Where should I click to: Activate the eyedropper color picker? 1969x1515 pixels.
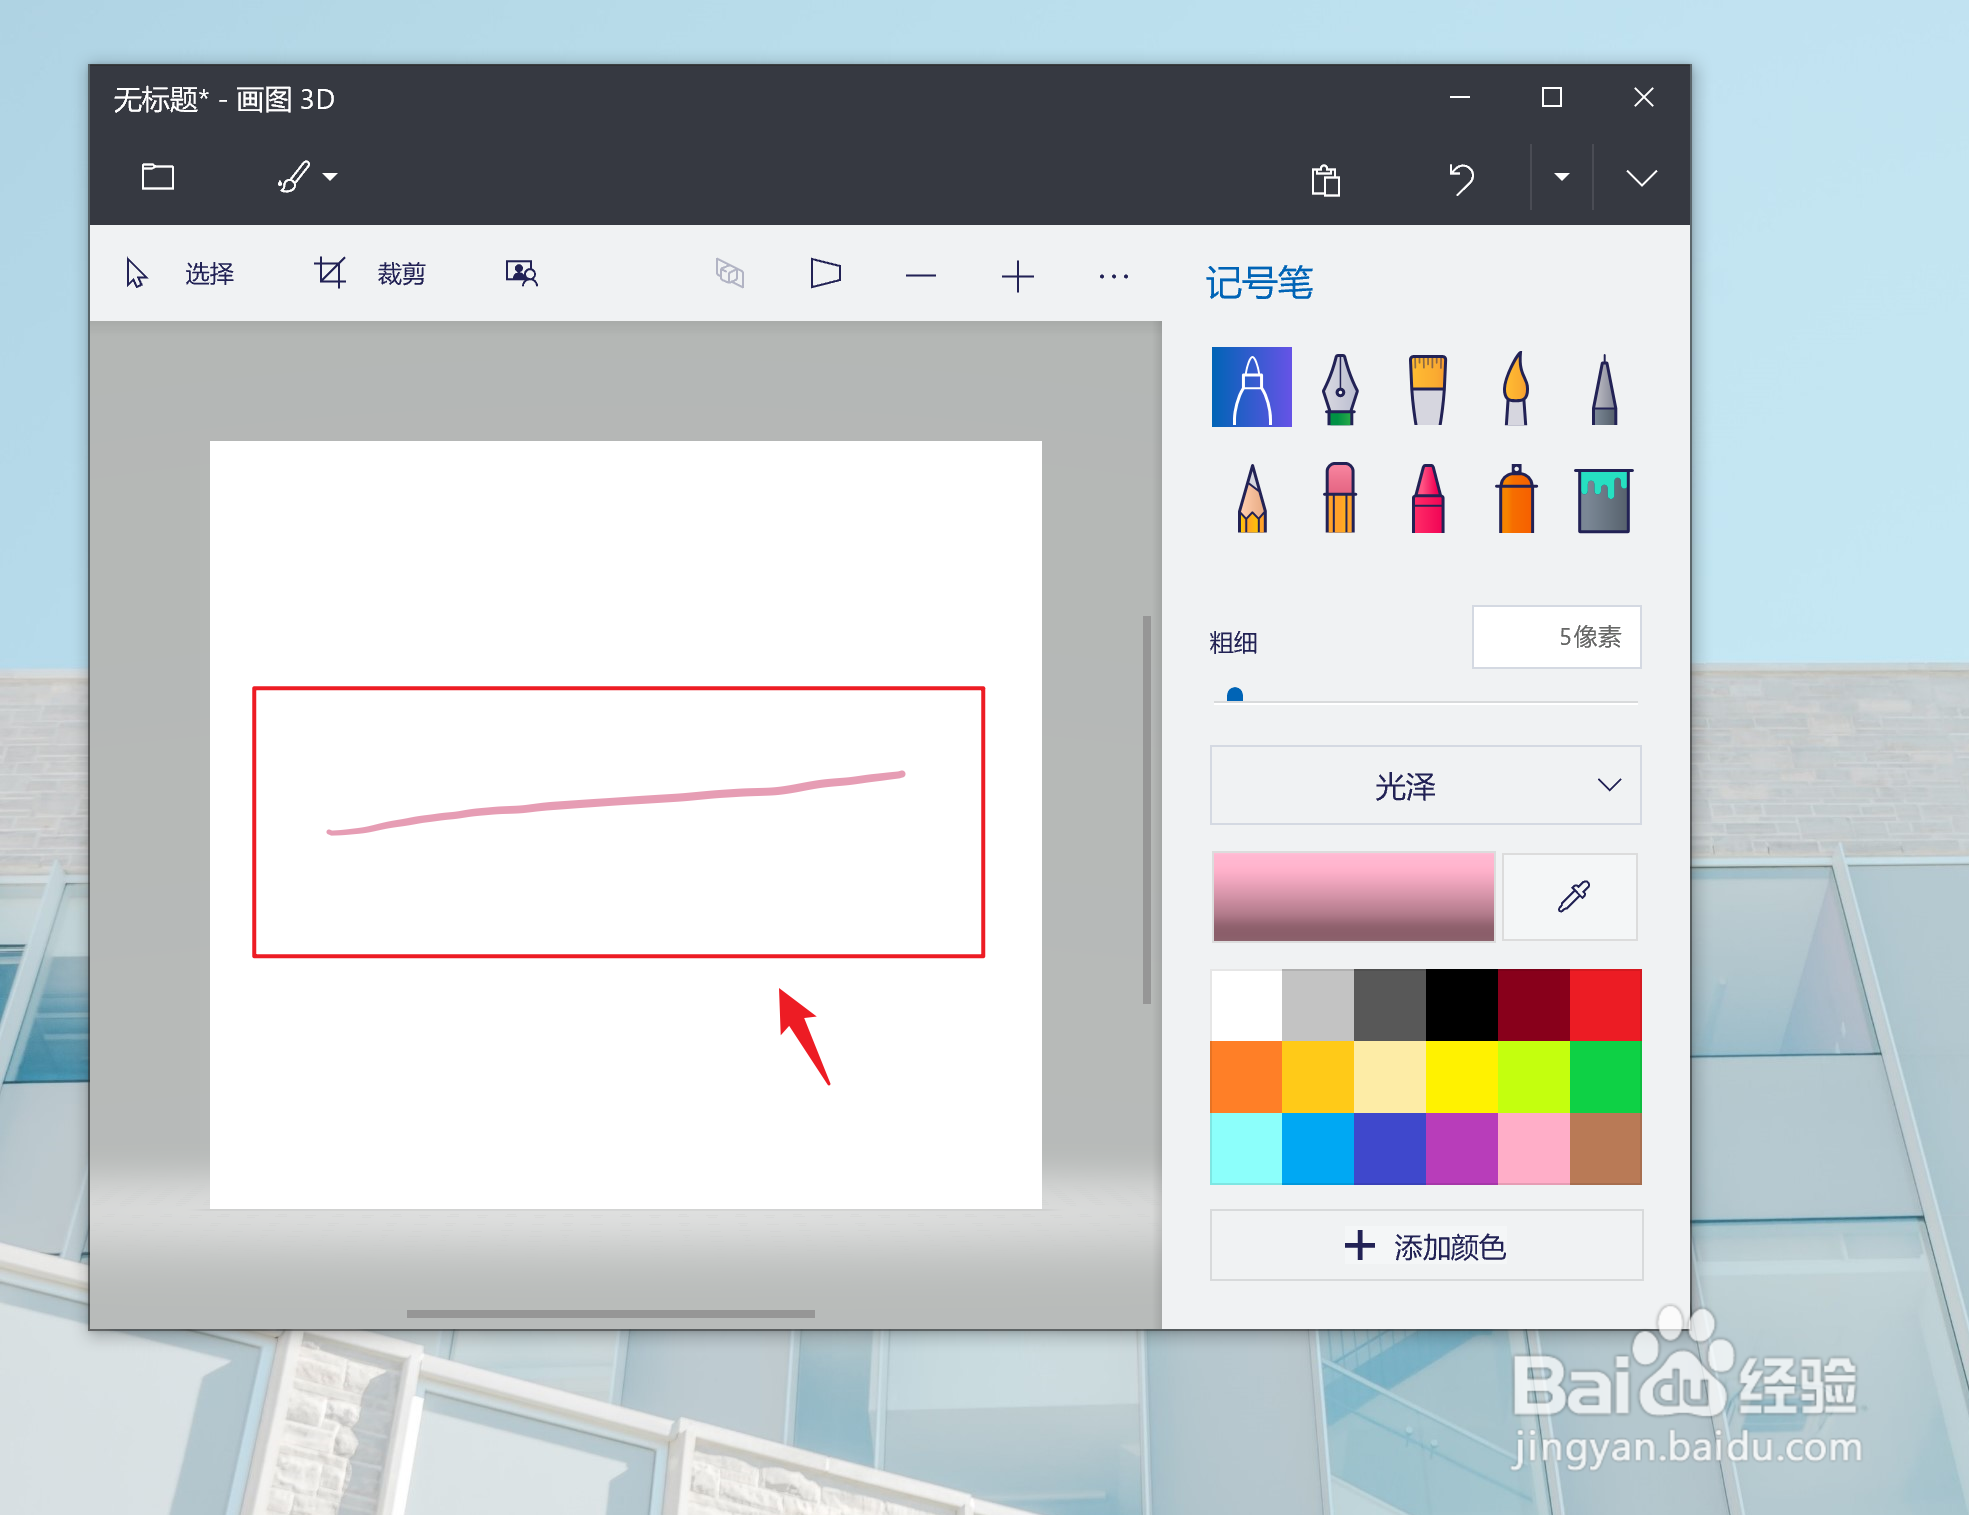1569,897
